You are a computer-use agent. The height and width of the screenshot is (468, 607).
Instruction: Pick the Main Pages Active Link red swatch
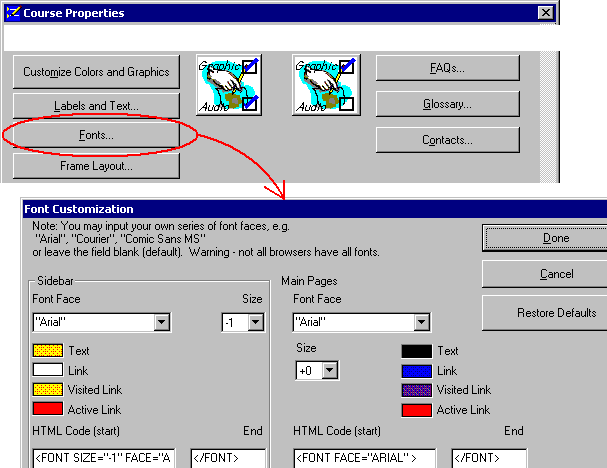(417, 410)
